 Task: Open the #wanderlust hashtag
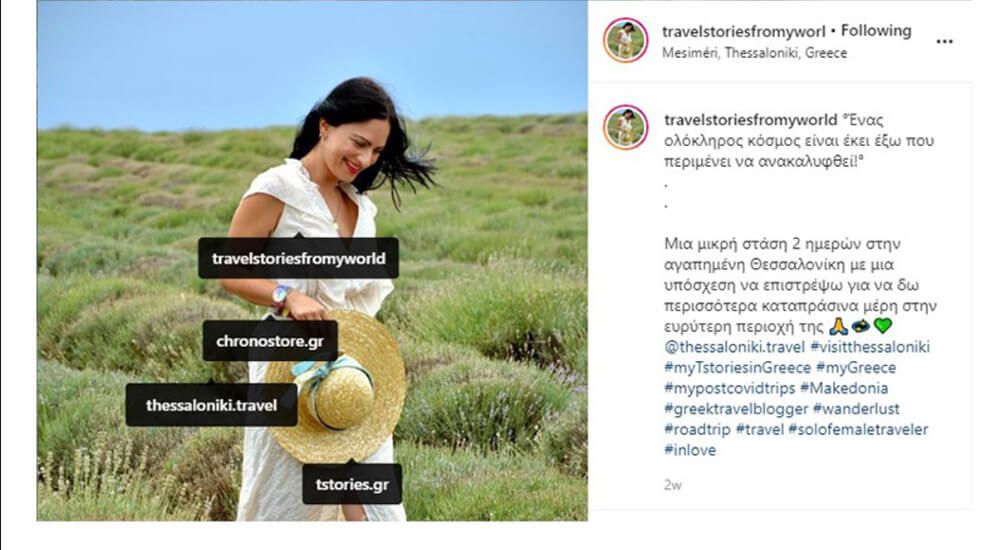(x=857, y=409)
